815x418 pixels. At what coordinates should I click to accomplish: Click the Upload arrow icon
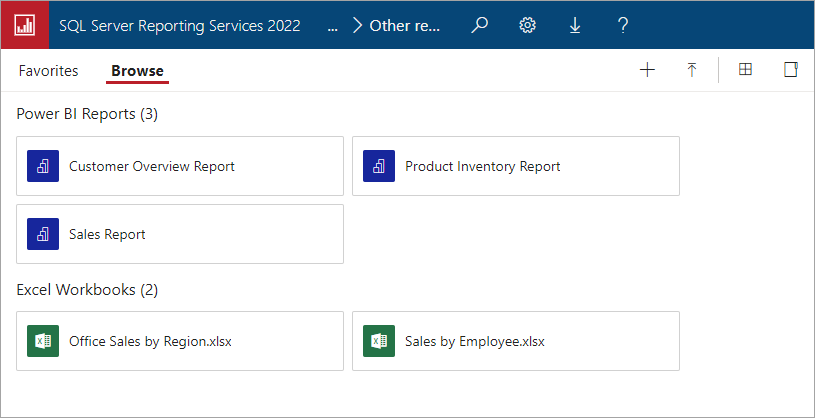[691, 70]
